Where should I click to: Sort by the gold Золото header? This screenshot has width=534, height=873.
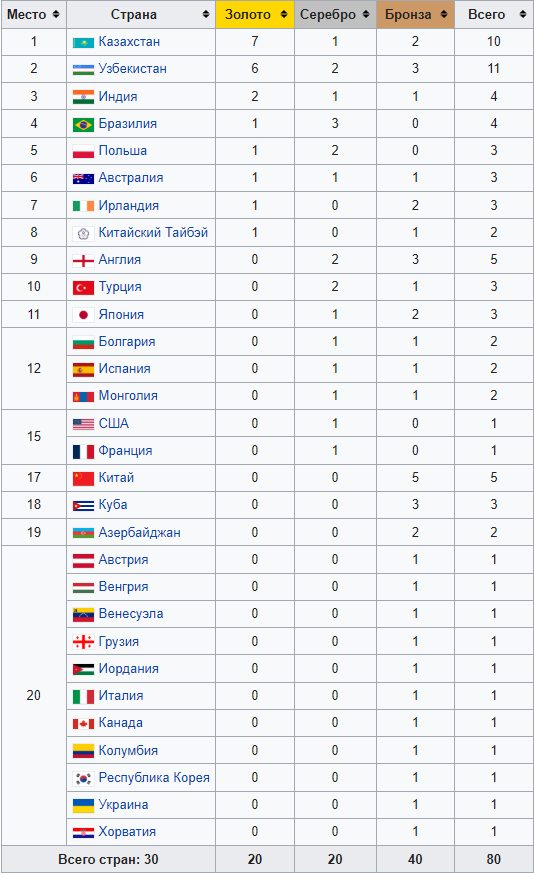point(255,14)
